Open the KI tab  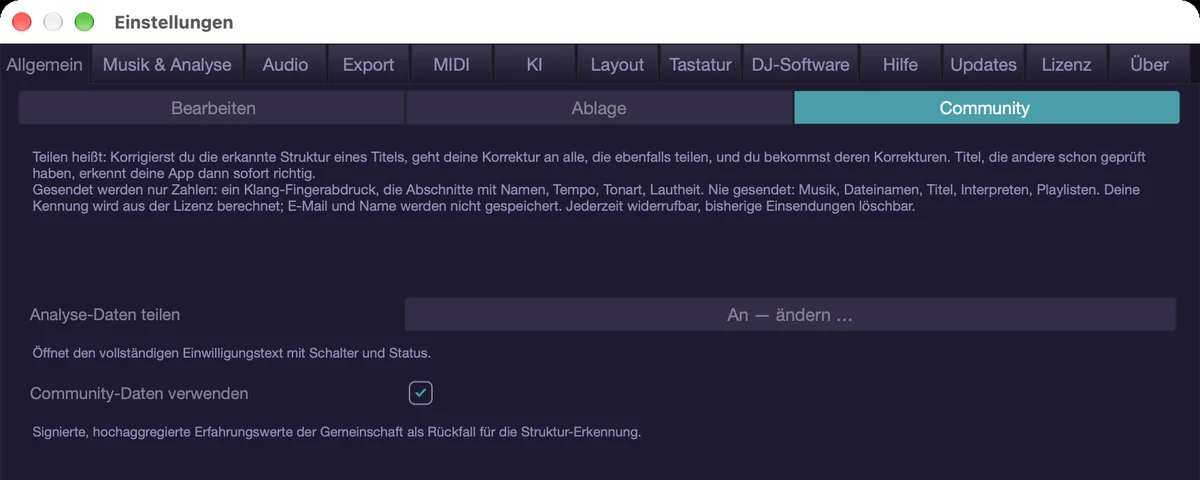pos(534,64)
